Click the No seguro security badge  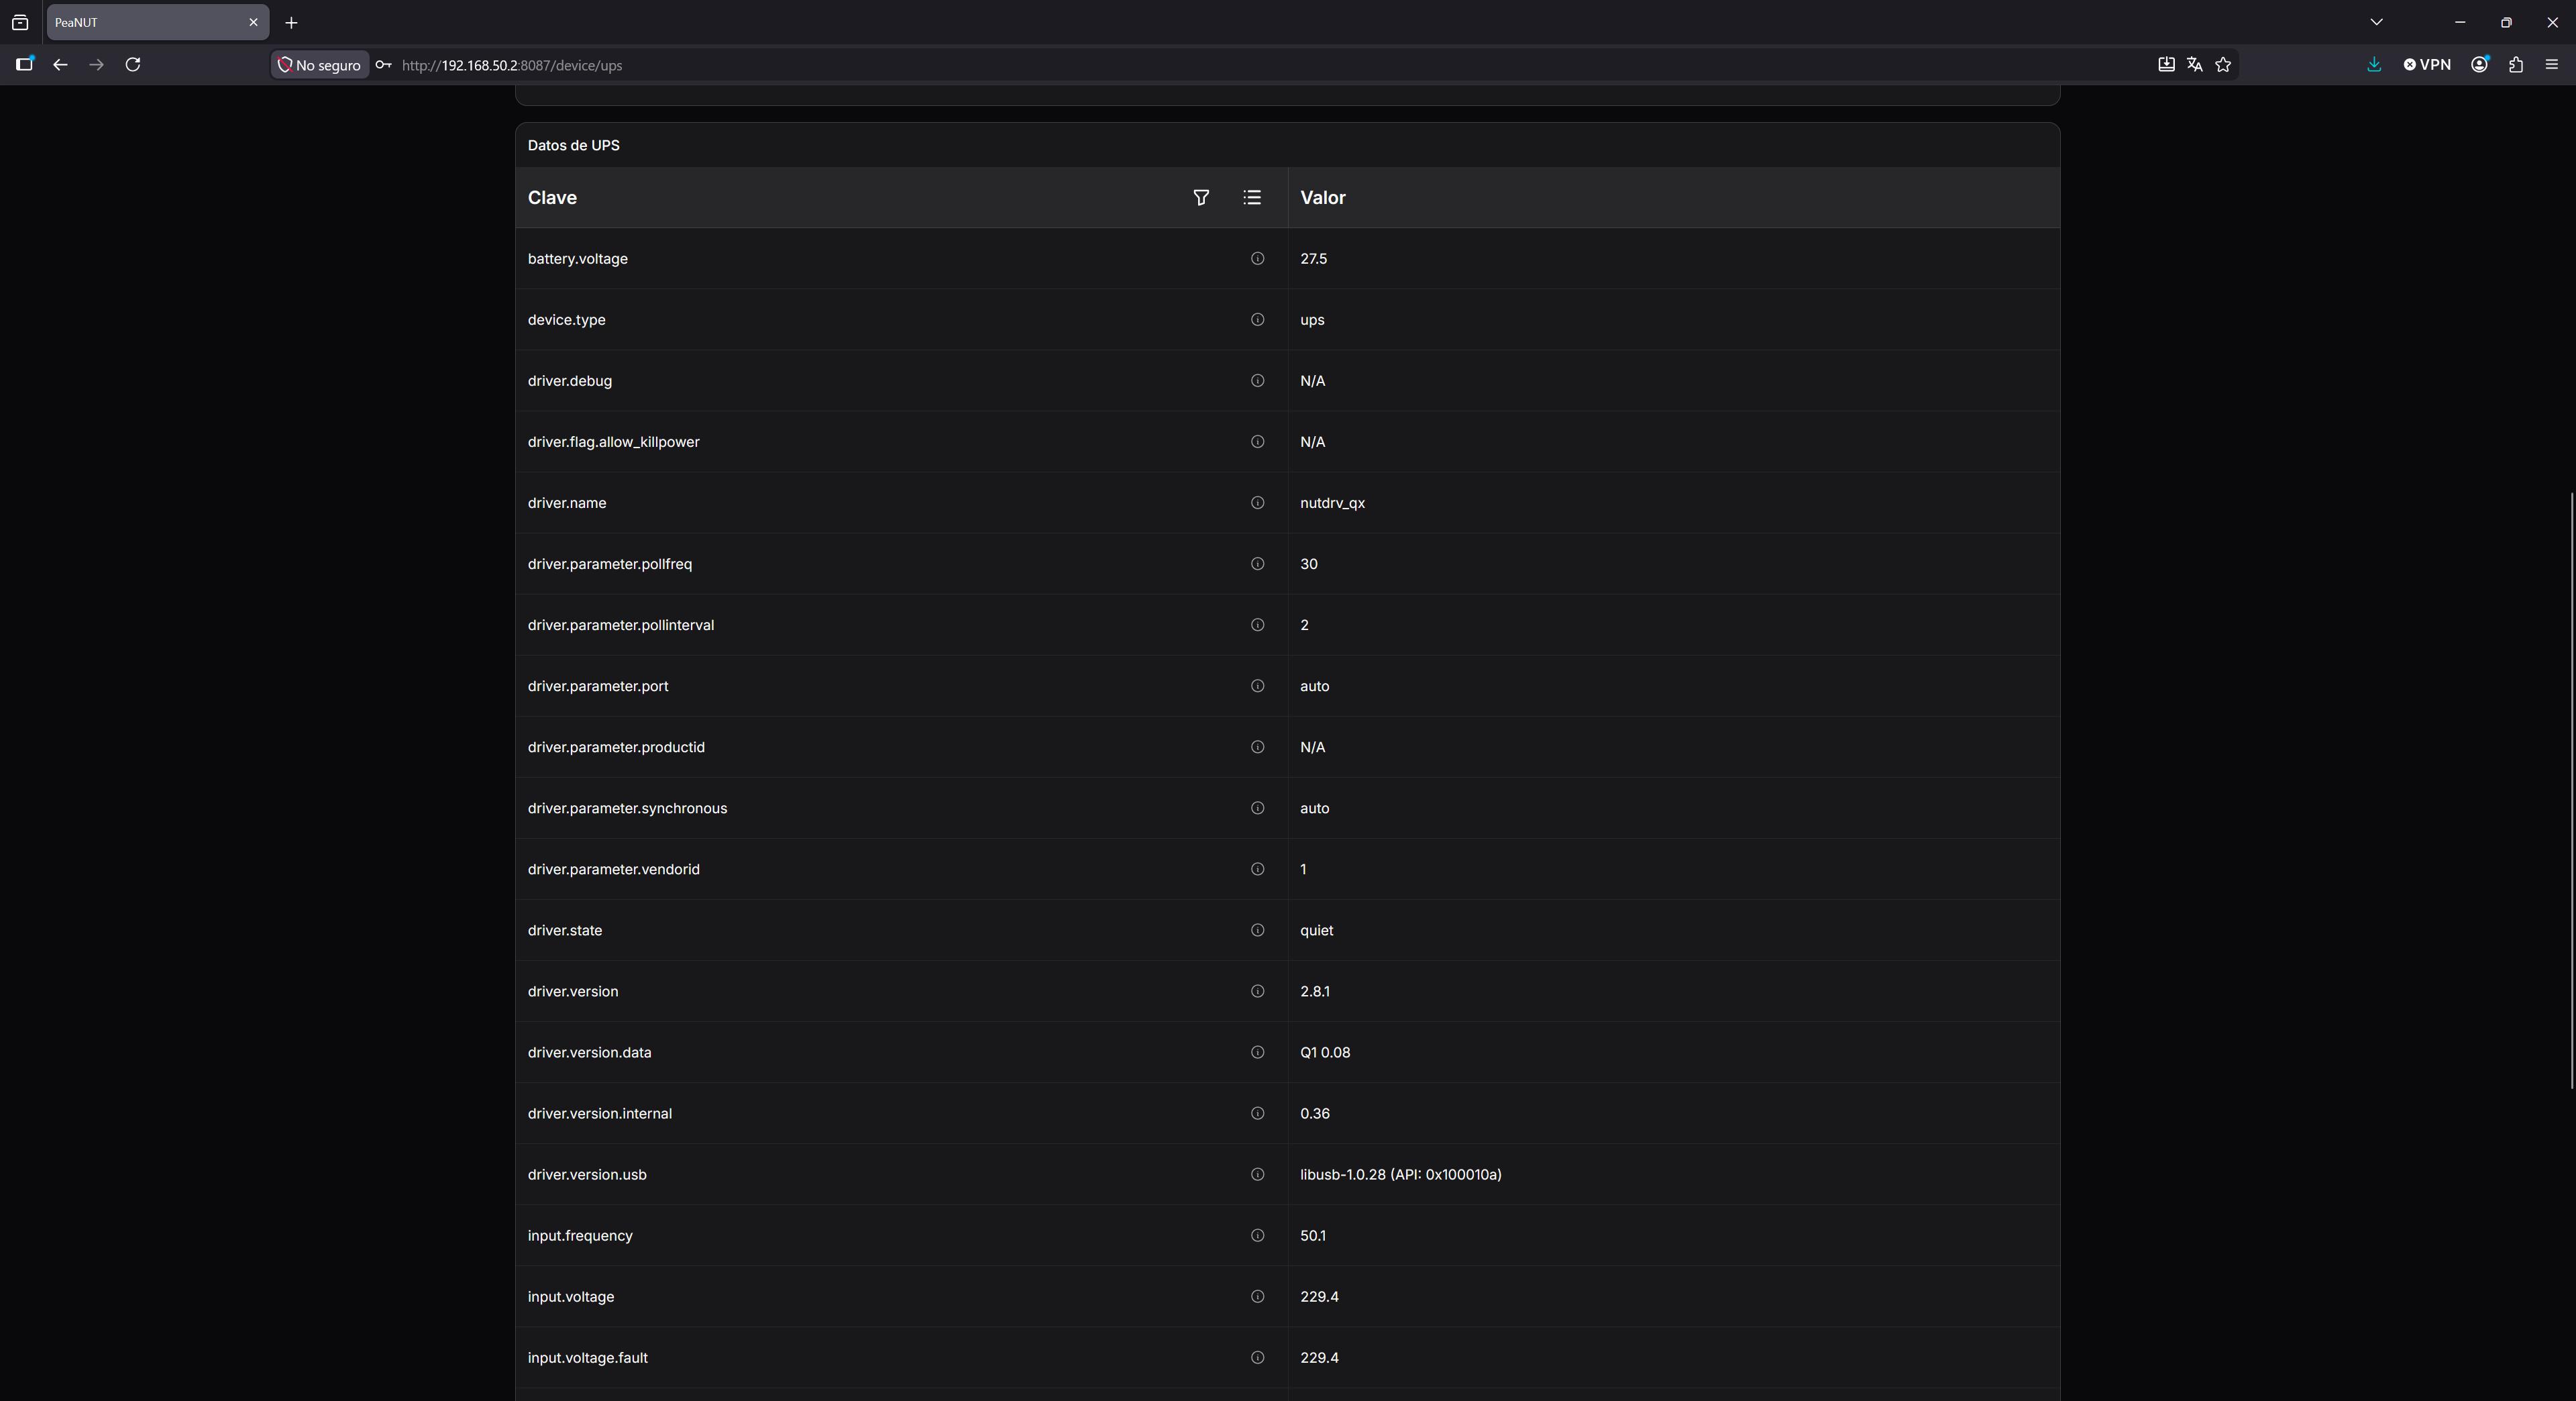coord(319,65)
